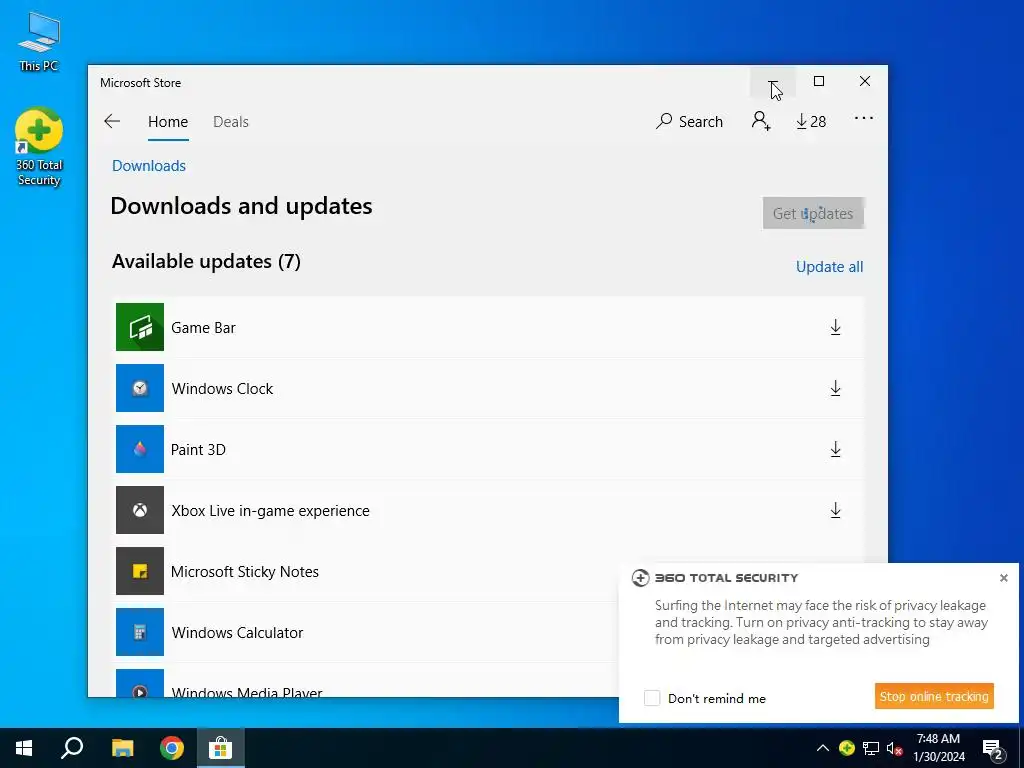Click the Windows Media Player icon
The image size is (1024, 768).
pyautogui.click(x=140, y=683)
